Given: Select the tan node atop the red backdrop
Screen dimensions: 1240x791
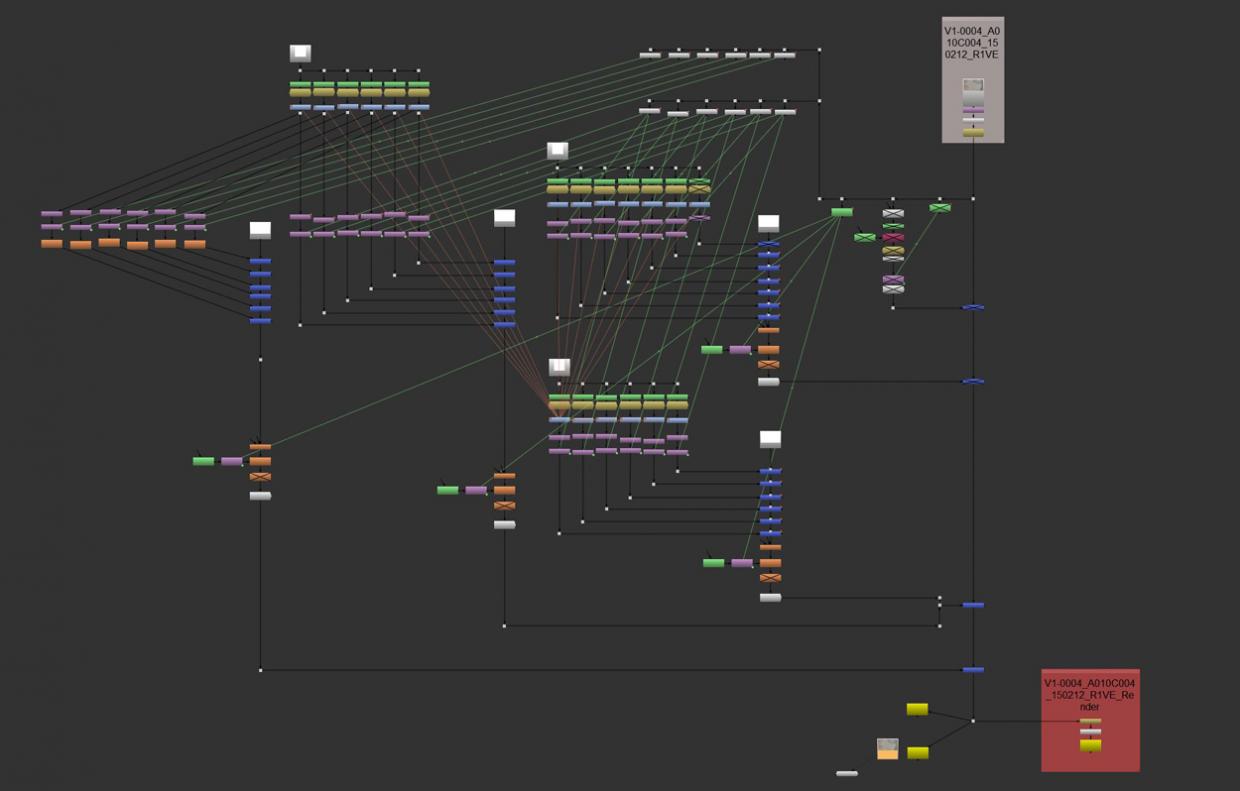Looking at the screenshot, I should 1090,720.
